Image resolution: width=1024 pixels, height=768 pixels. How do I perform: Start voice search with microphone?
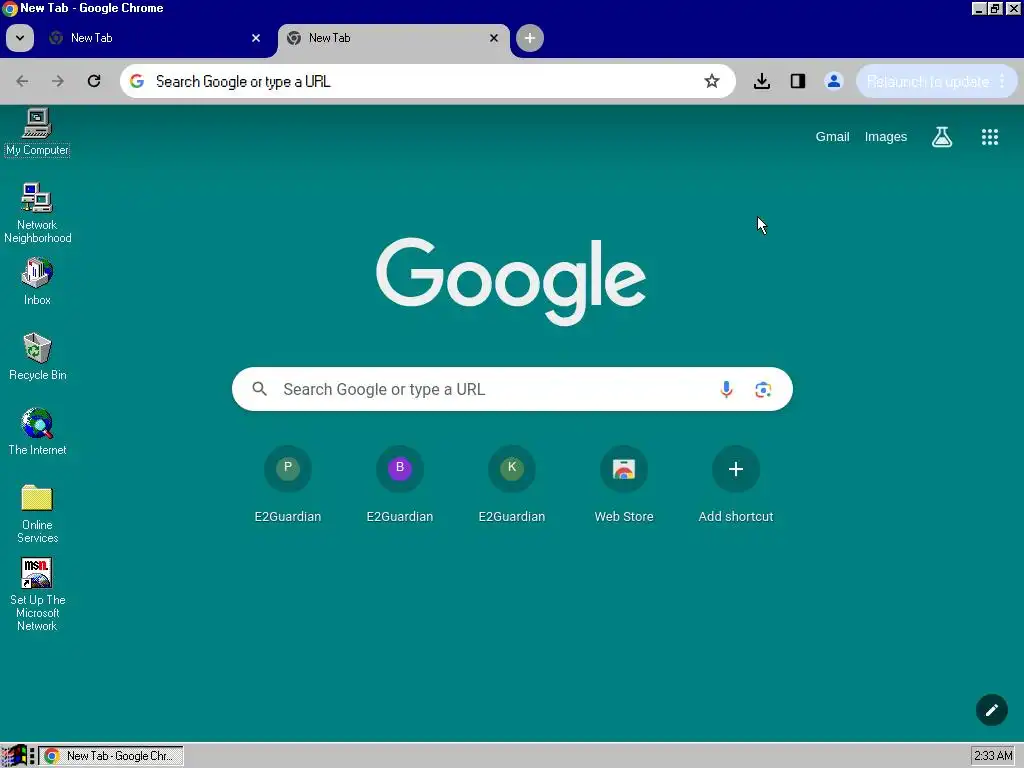coord(726,389)
